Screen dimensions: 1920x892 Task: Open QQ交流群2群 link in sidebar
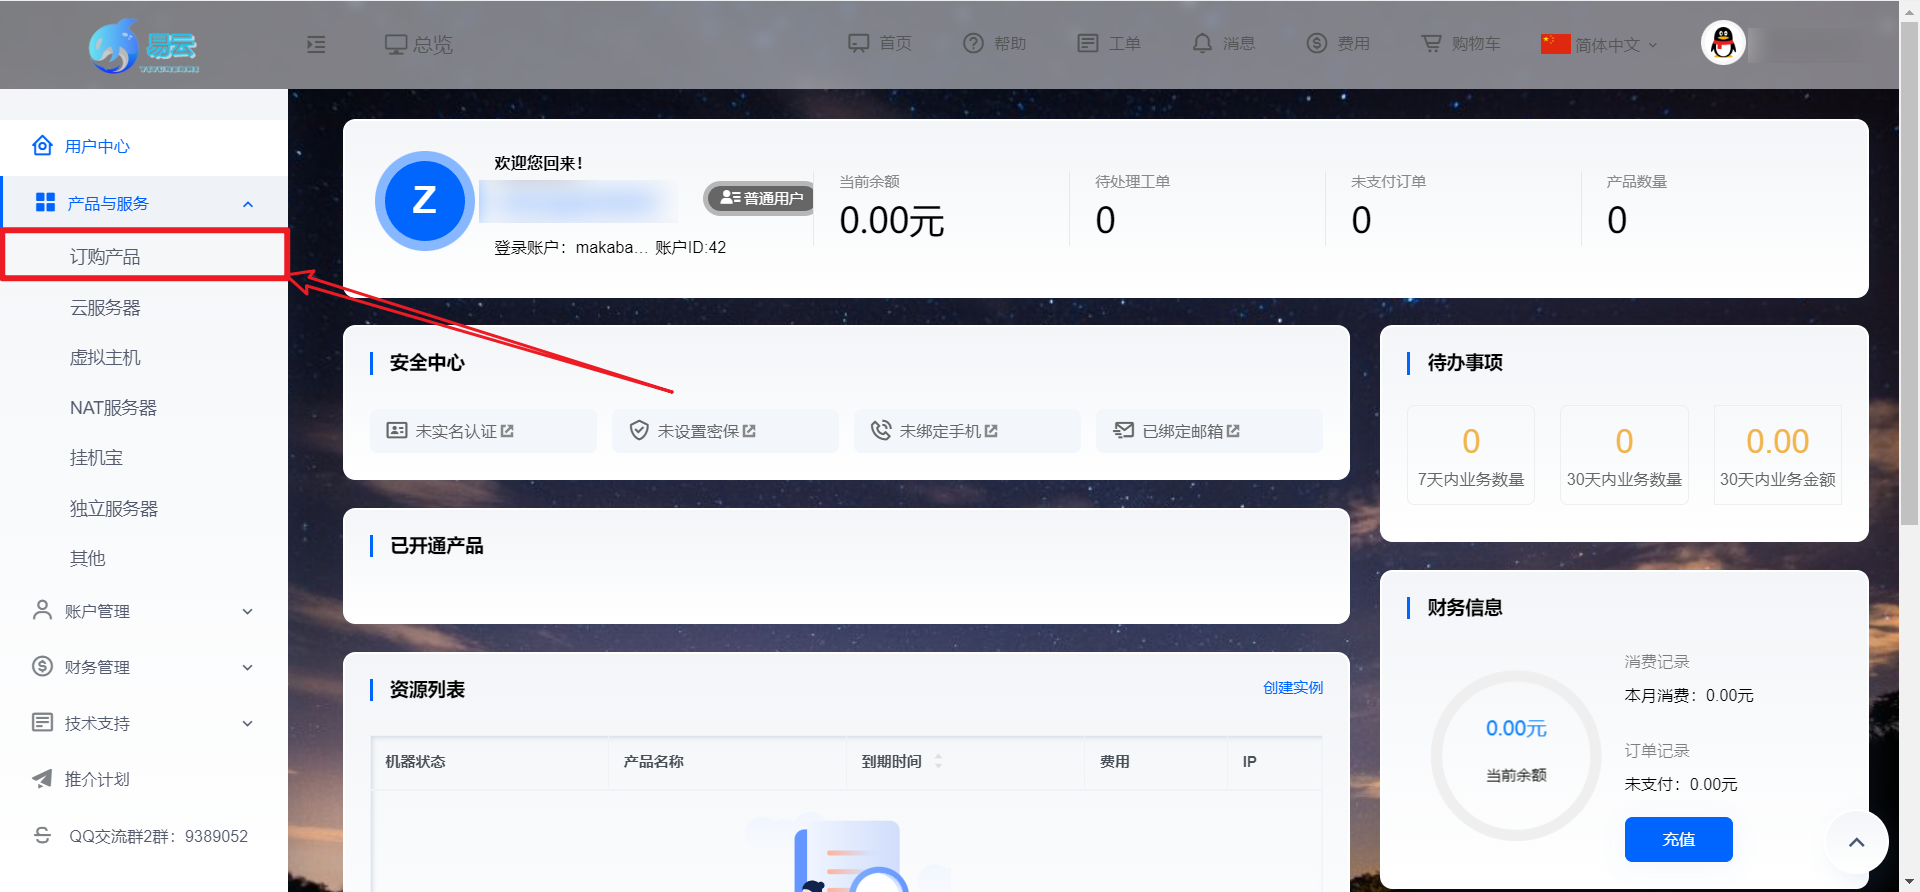point(158,836)
